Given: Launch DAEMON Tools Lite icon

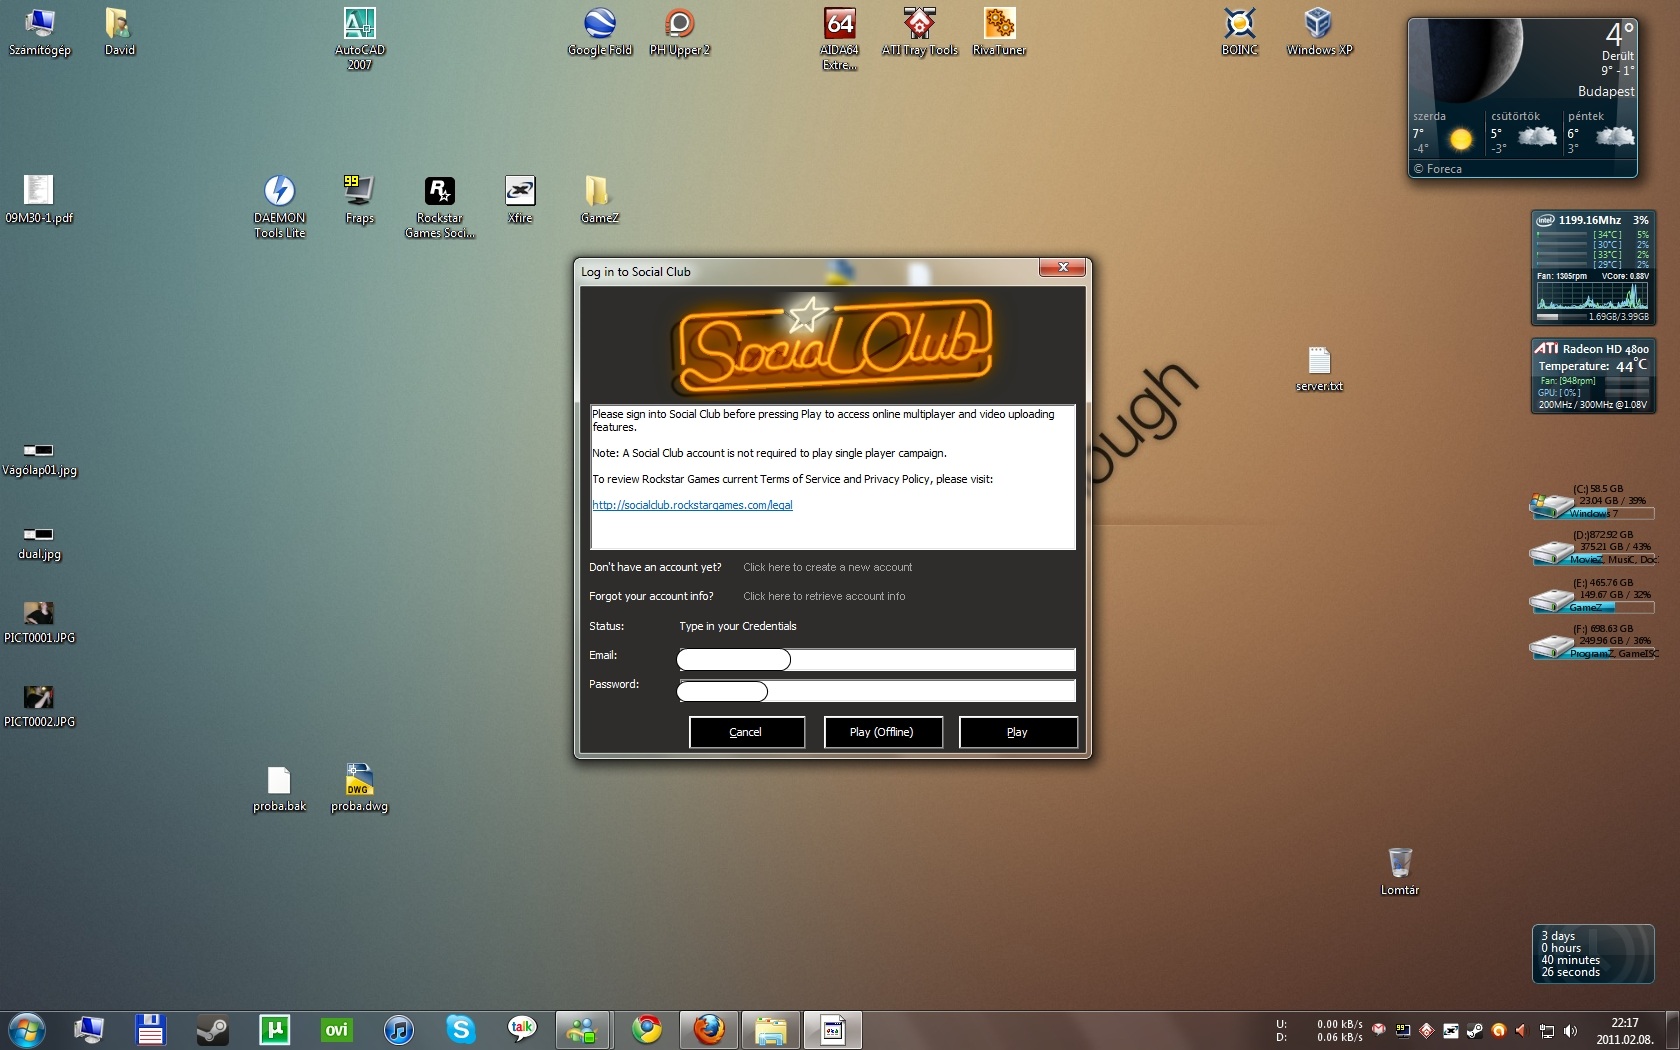Looking at the screenshot, I should click(279, 206).
